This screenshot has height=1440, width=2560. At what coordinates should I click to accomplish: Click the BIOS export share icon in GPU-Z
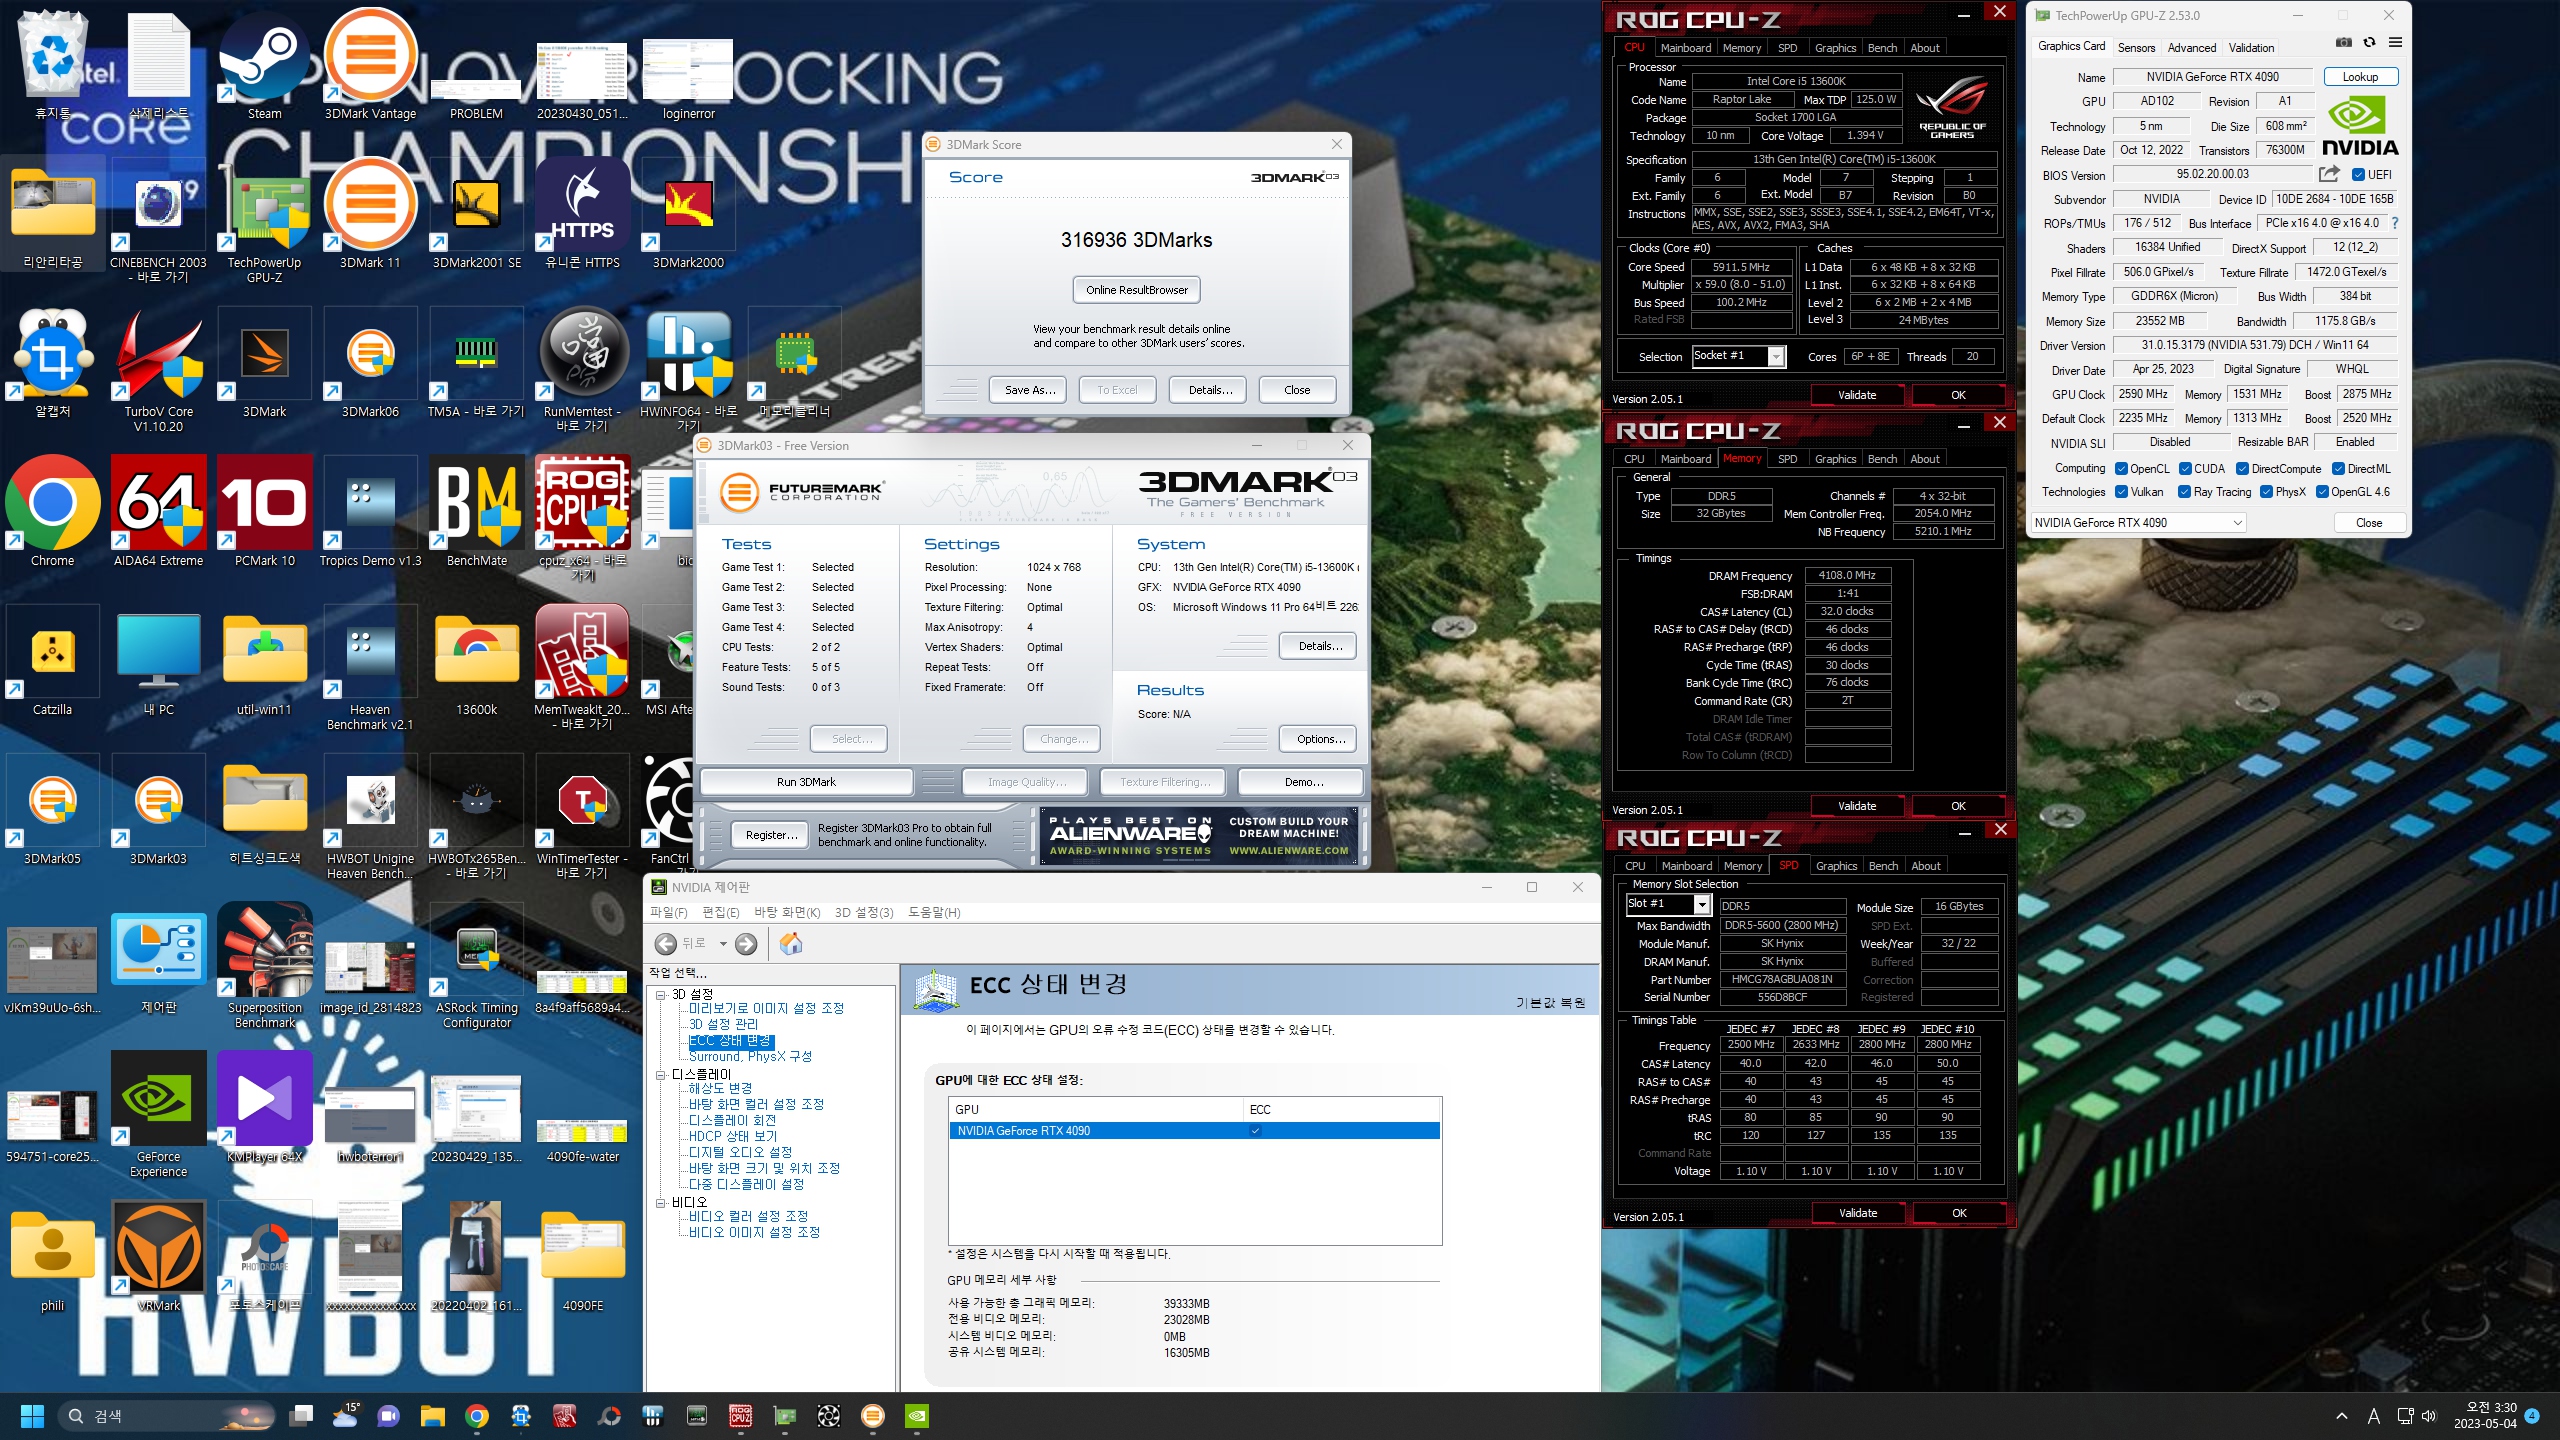point(2329,174)
